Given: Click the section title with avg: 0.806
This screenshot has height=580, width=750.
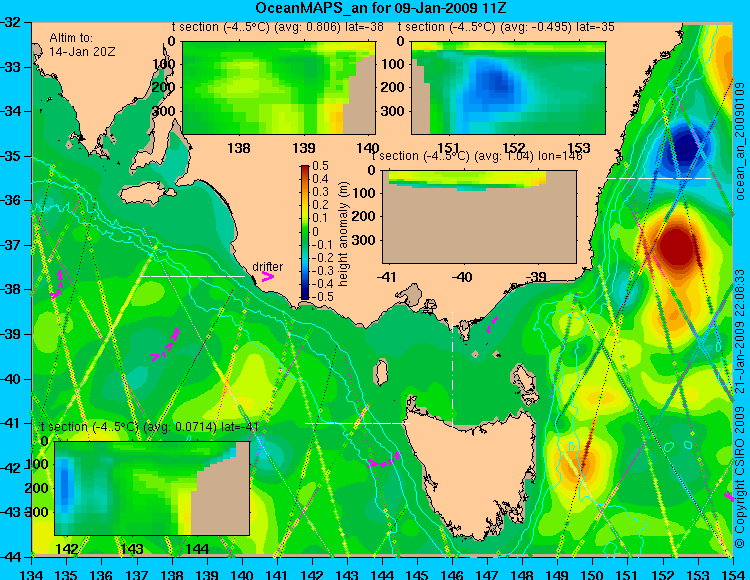Looking at the screenshot, I should pyautogui.click(x=278, y=27).
